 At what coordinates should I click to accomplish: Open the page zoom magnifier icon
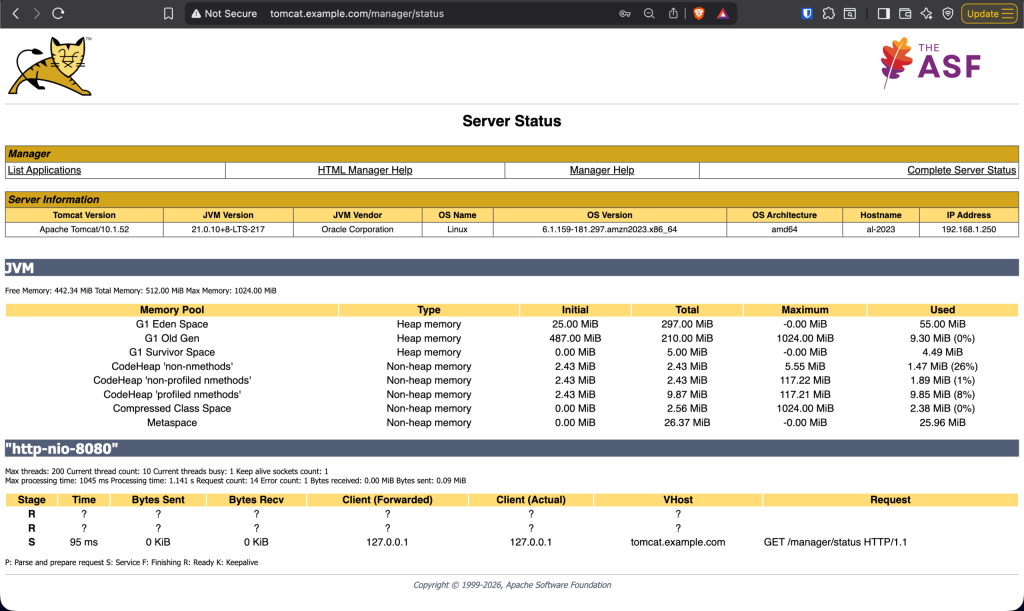(x=647, y=14)
